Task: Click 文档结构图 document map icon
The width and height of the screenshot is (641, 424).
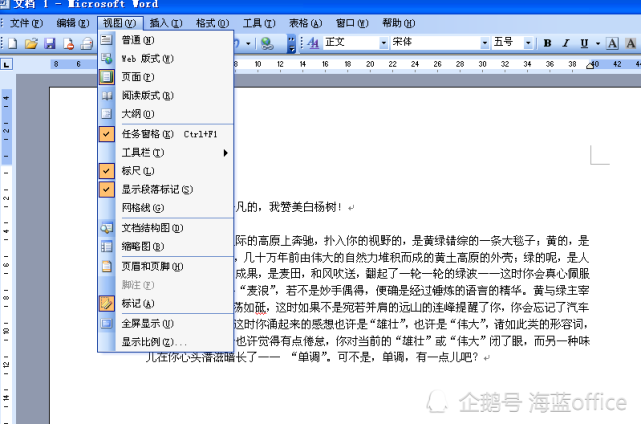Action: (x=106, y=228)
